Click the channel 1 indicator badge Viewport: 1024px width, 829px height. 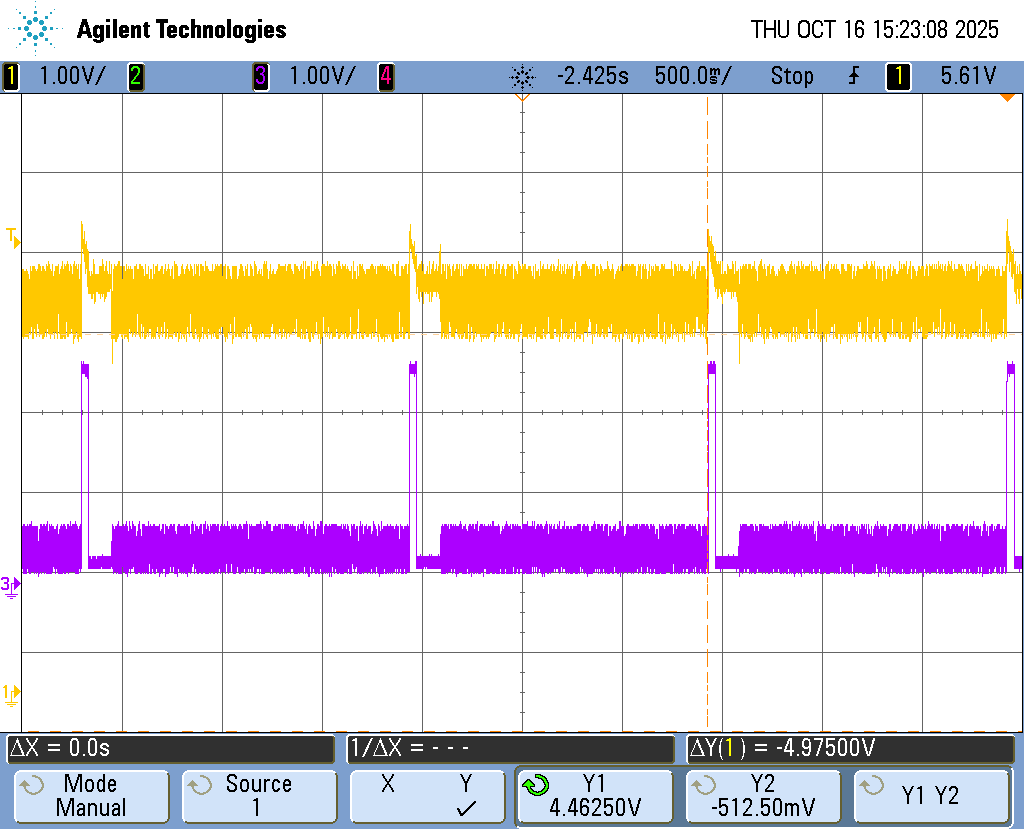click(x=10, y=76)
